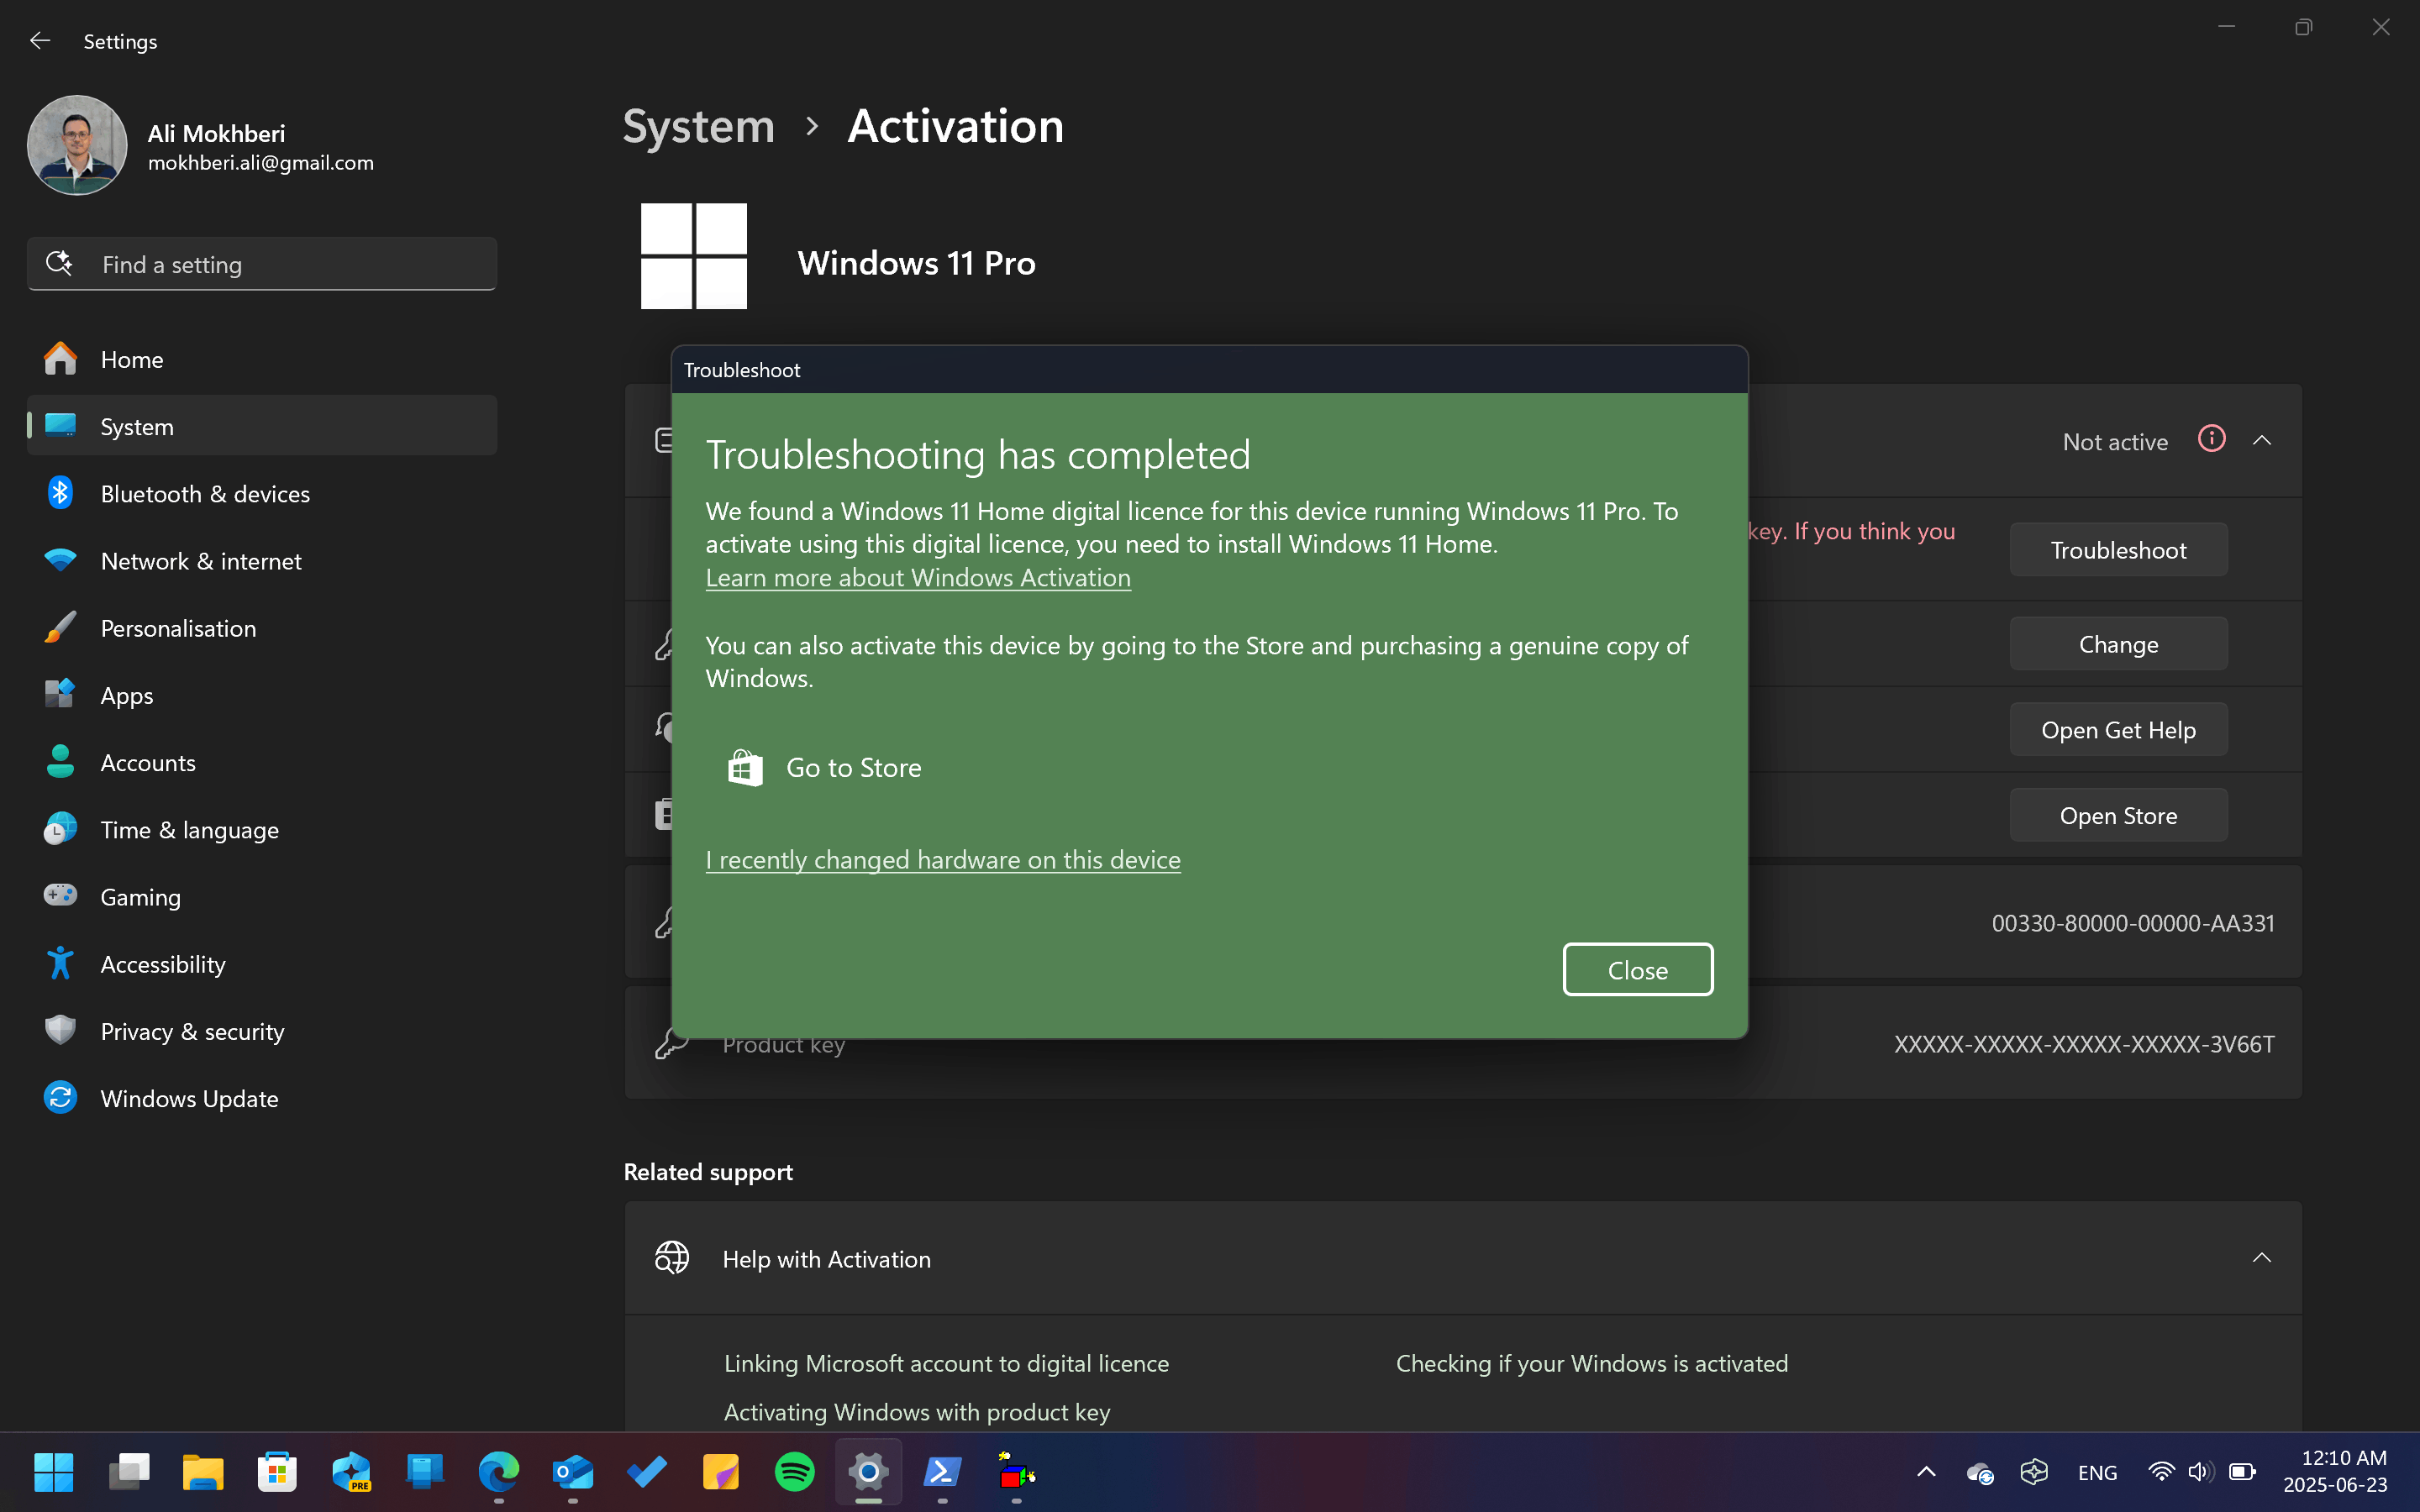Image resolution: width=2420 pixels, height=1512 pixels.
Task: Open Time & language settings
Action: 262,829
